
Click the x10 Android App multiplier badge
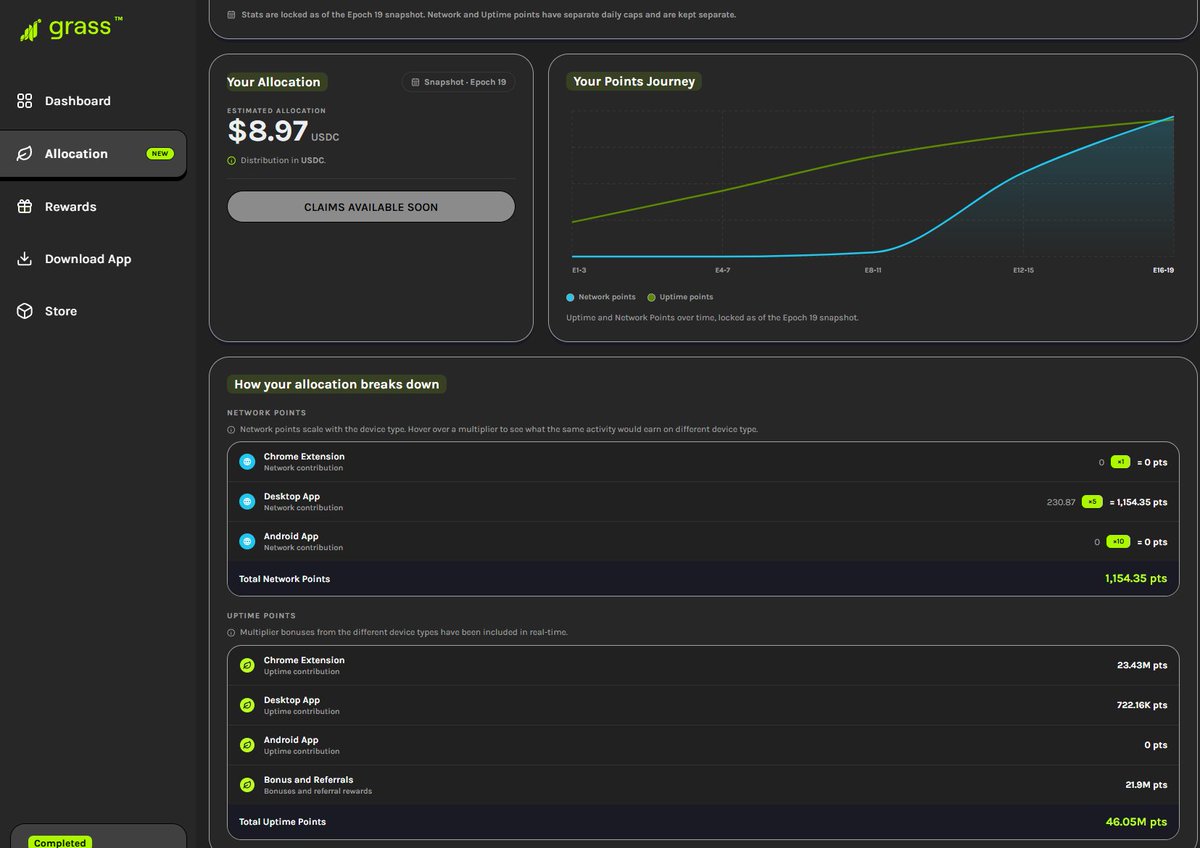click(x=1118, y=542)
